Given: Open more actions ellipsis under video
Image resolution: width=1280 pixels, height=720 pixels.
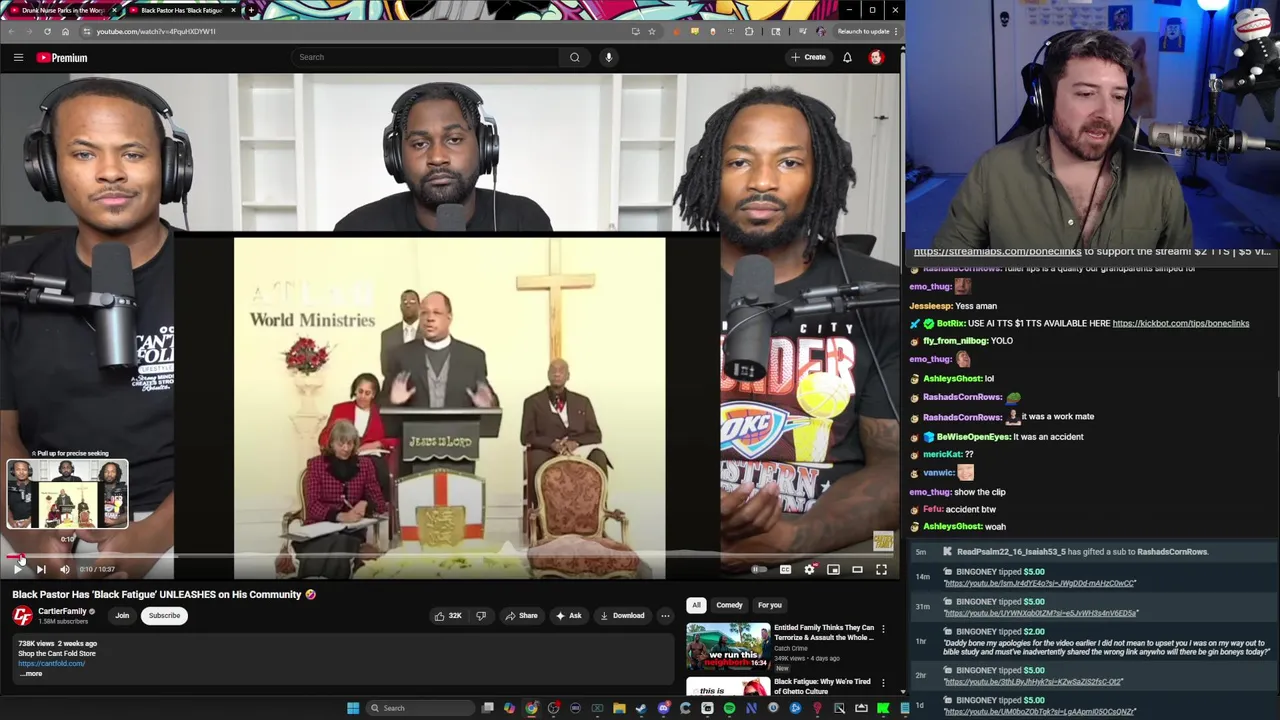Looking at the screenshot, I should (665, 615).
